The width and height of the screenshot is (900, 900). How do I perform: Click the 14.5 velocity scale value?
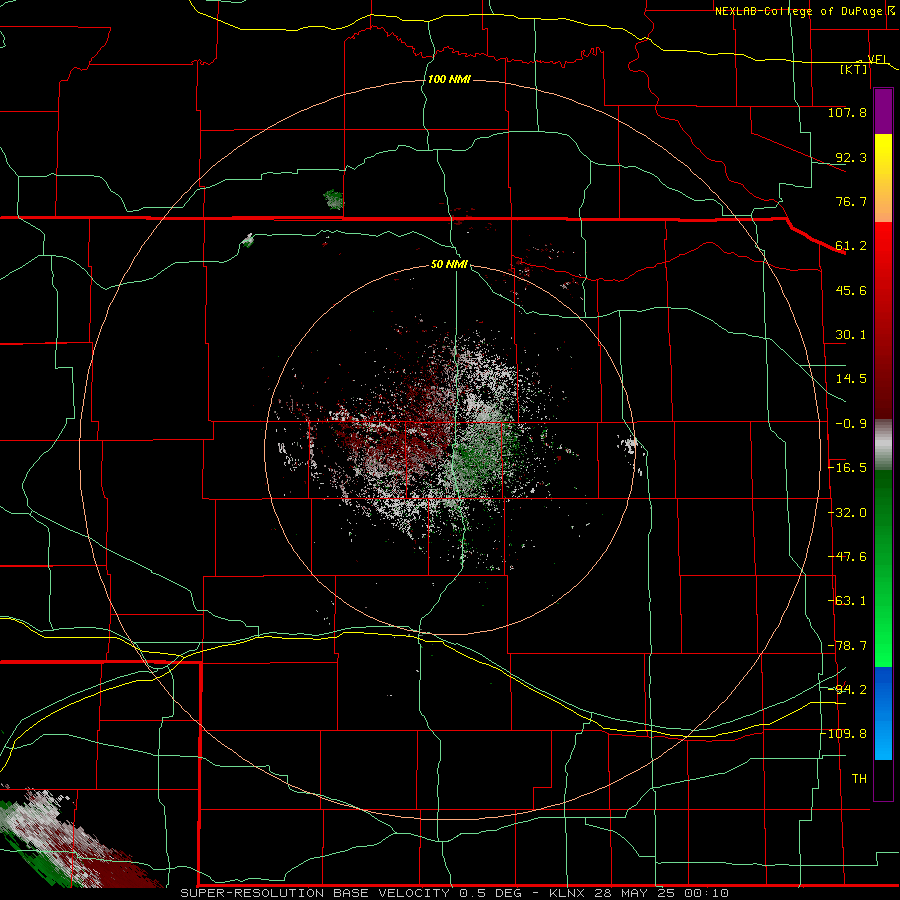click(x=851, y=379)
